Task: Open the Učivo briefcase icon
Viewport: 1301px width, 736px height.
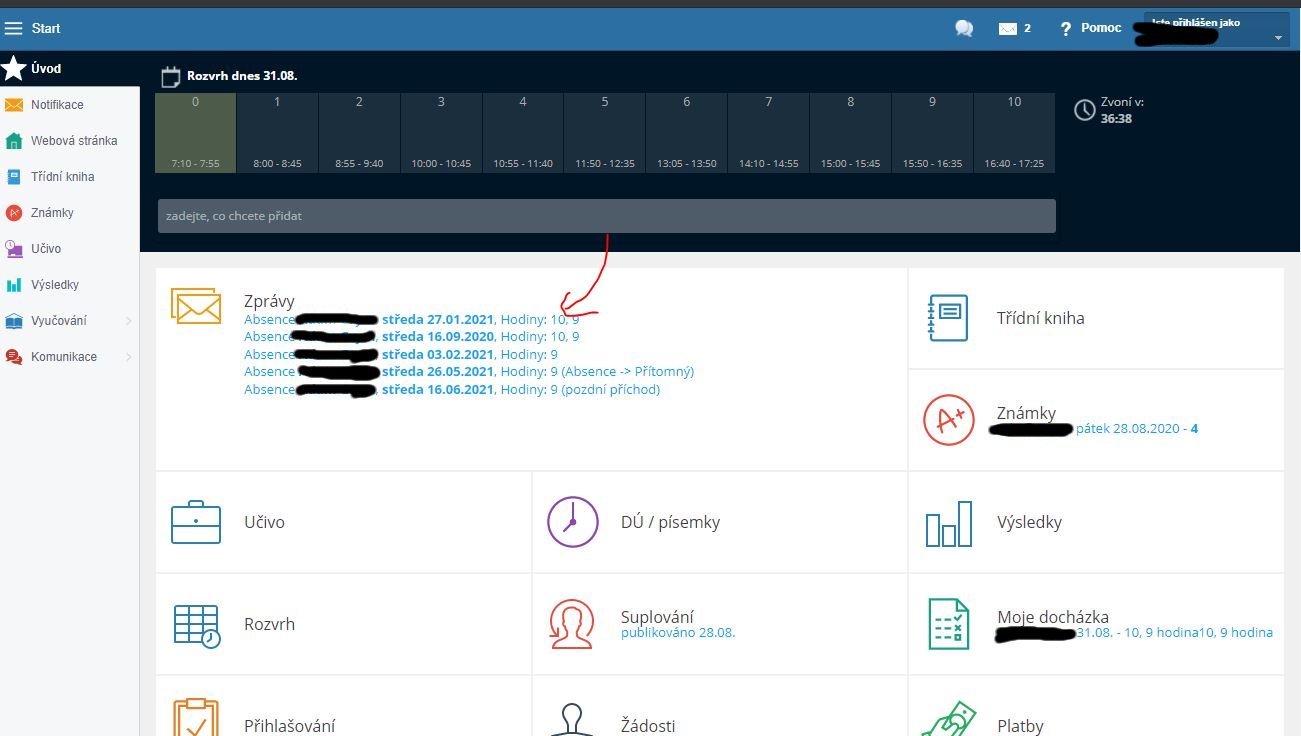Action: point(196,522)
